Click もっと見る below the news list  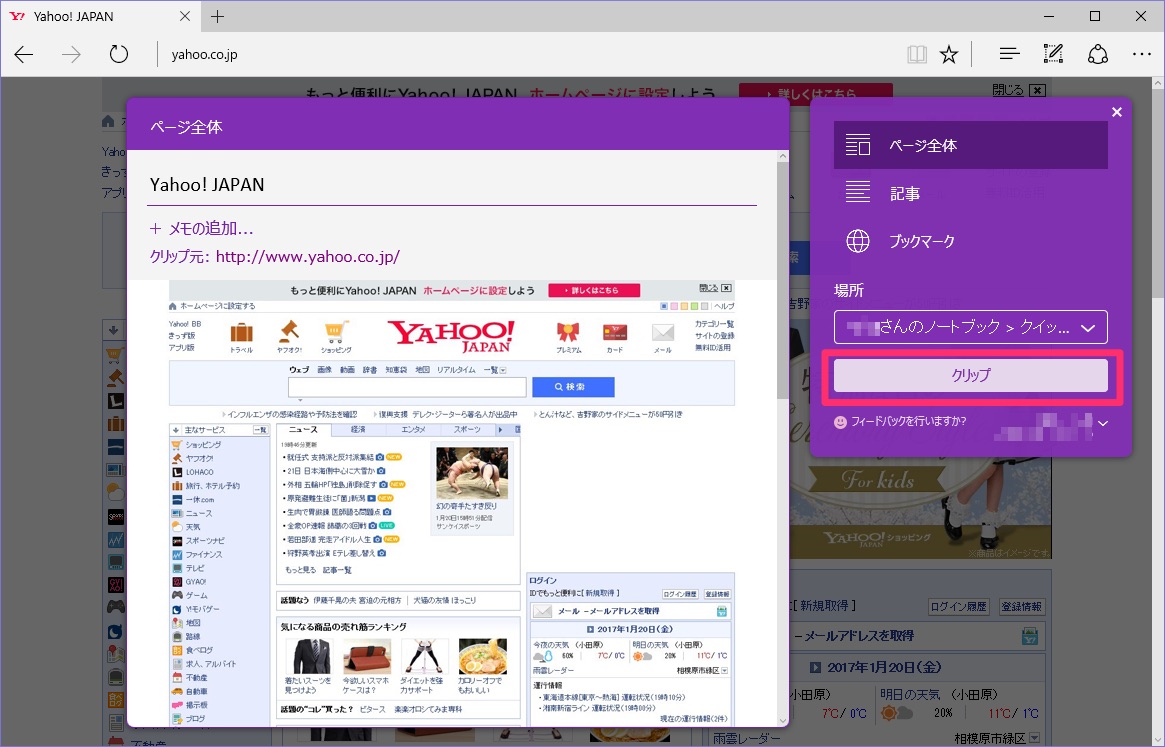(x=300, y=570)
